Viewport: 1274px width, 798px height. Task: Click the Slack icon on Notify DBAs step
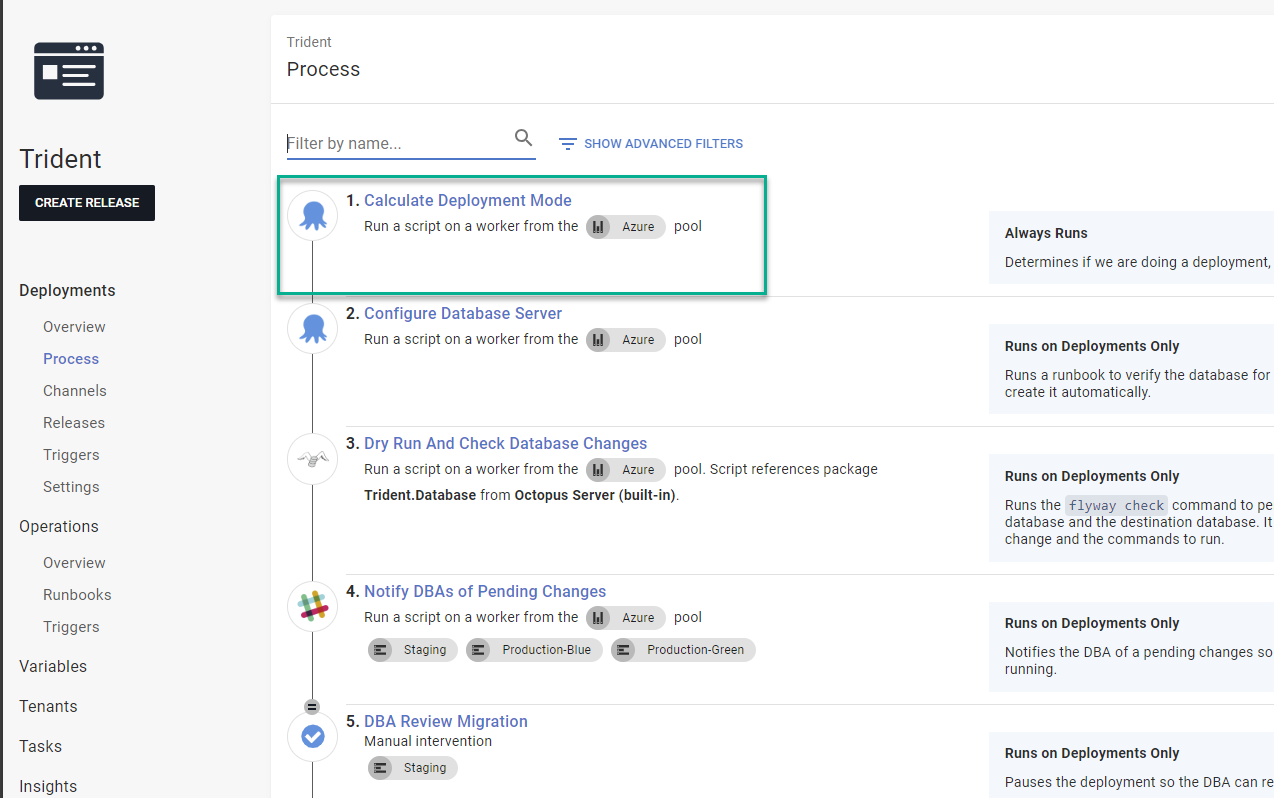(x=312, y=606)
